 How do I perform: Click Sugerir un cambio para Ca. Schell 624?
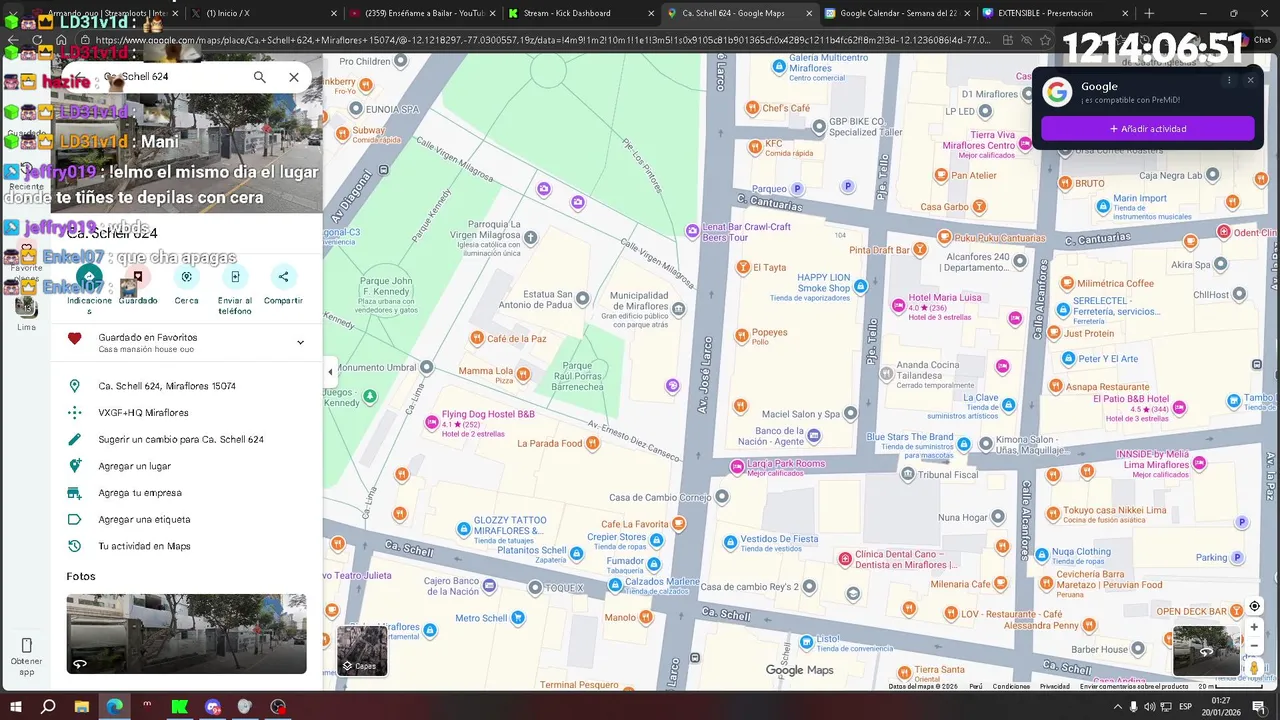[181, 439]
